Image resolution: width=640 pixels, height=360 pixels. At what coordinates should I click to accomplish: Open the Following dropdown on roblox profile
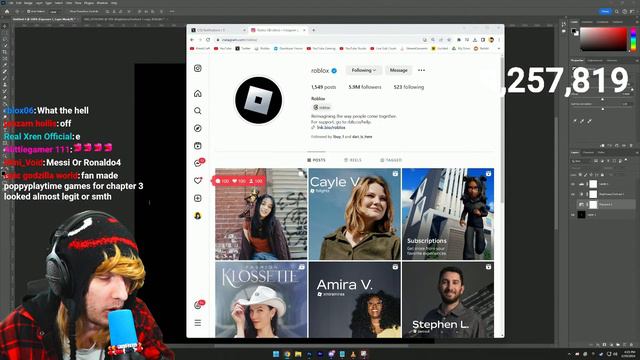tap(363, 70)
